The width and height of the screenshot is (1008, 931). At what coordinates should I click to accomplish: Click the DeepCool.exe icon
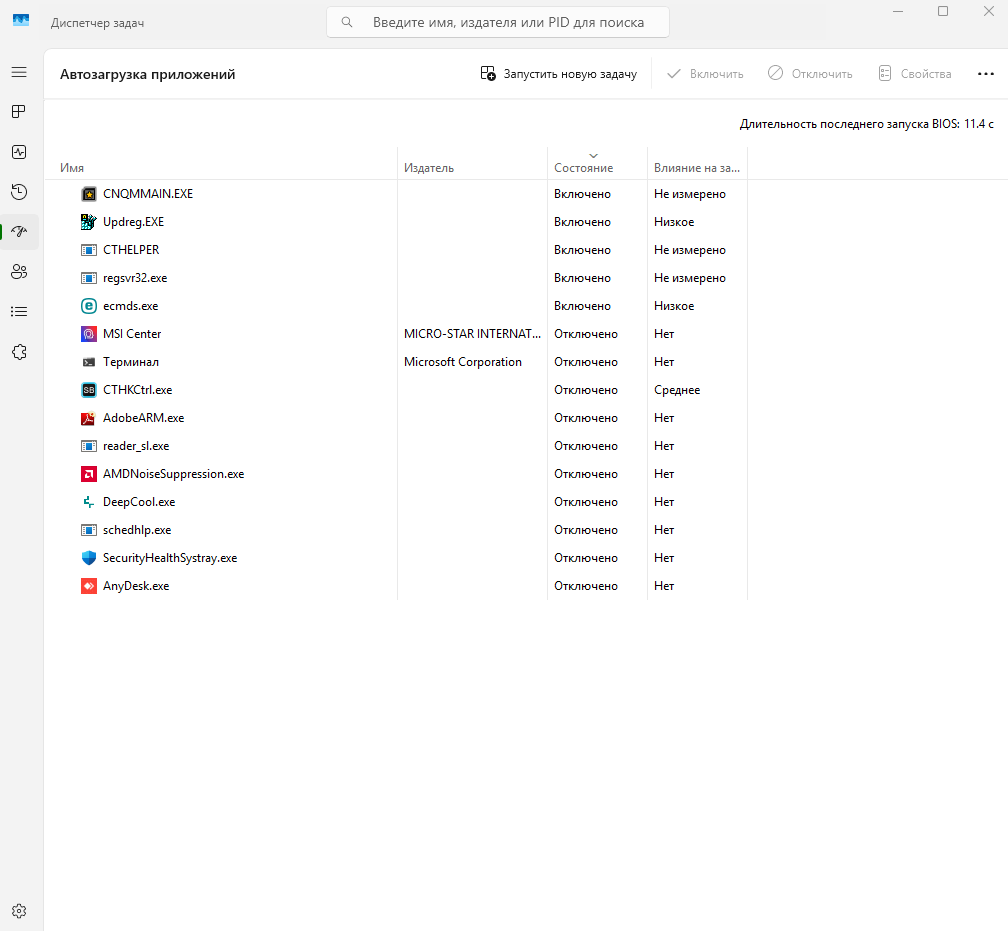[89, 502]
